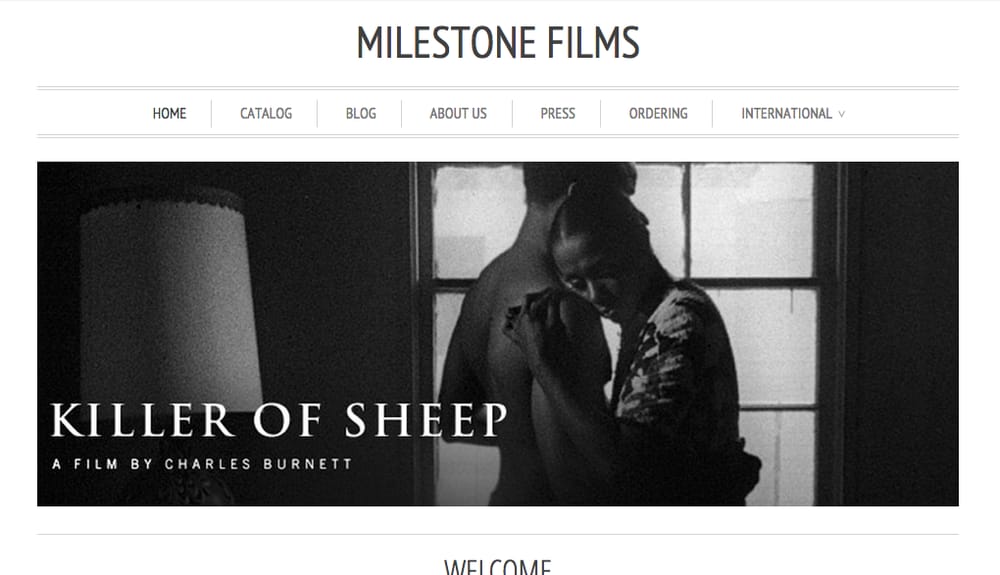Open the Blog page
This screenshot has height=575, width=1000.
click(361, 113)
